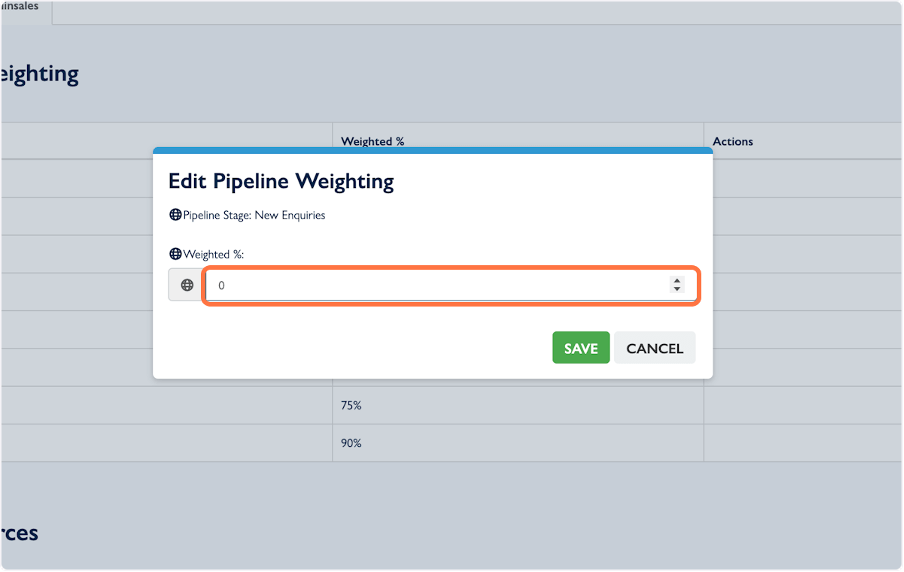Click into the Weighted % number field
The height and width of the screenshot is (572, 904).
tap(440, 285)
